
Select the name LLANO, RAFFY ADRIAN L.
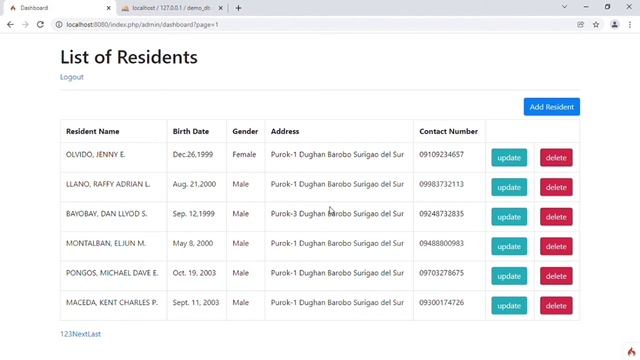108,184
